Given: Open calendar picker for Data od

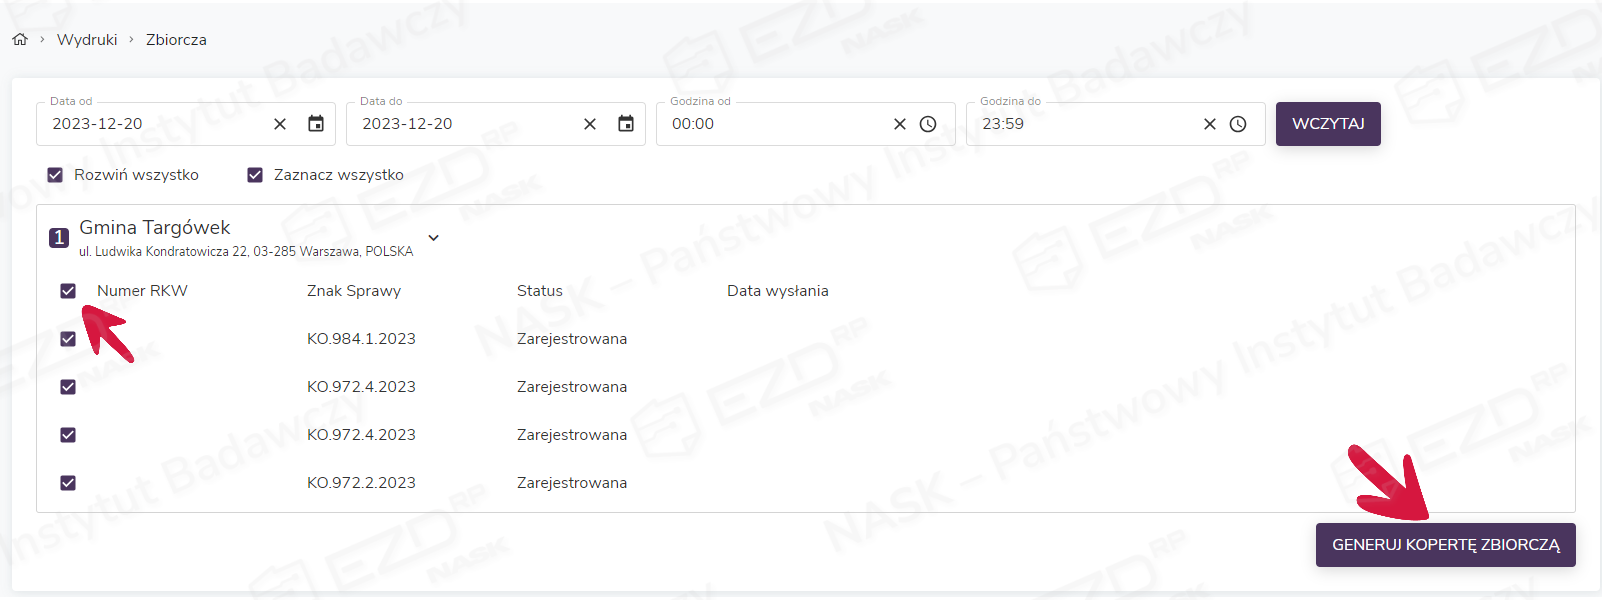Looking at the screenshot, I should pos(316,124).
